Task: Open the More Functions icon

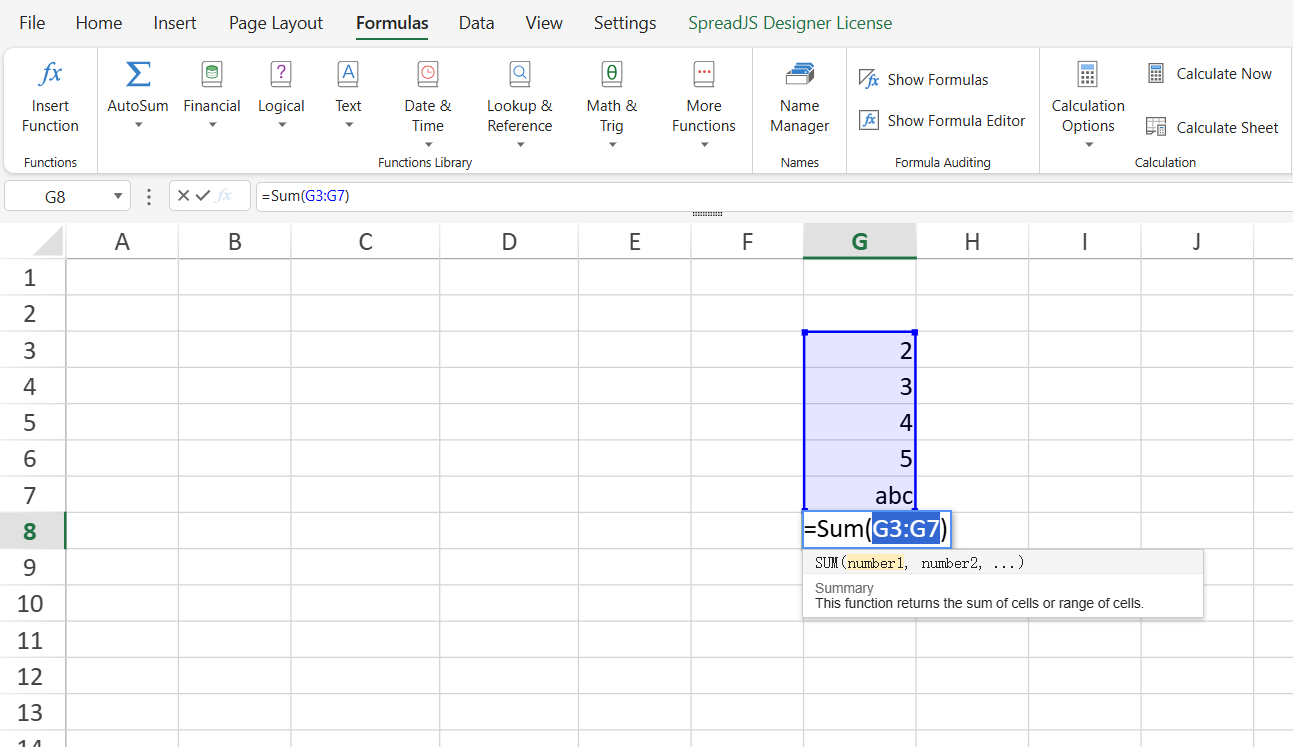Action: point(704,74)
